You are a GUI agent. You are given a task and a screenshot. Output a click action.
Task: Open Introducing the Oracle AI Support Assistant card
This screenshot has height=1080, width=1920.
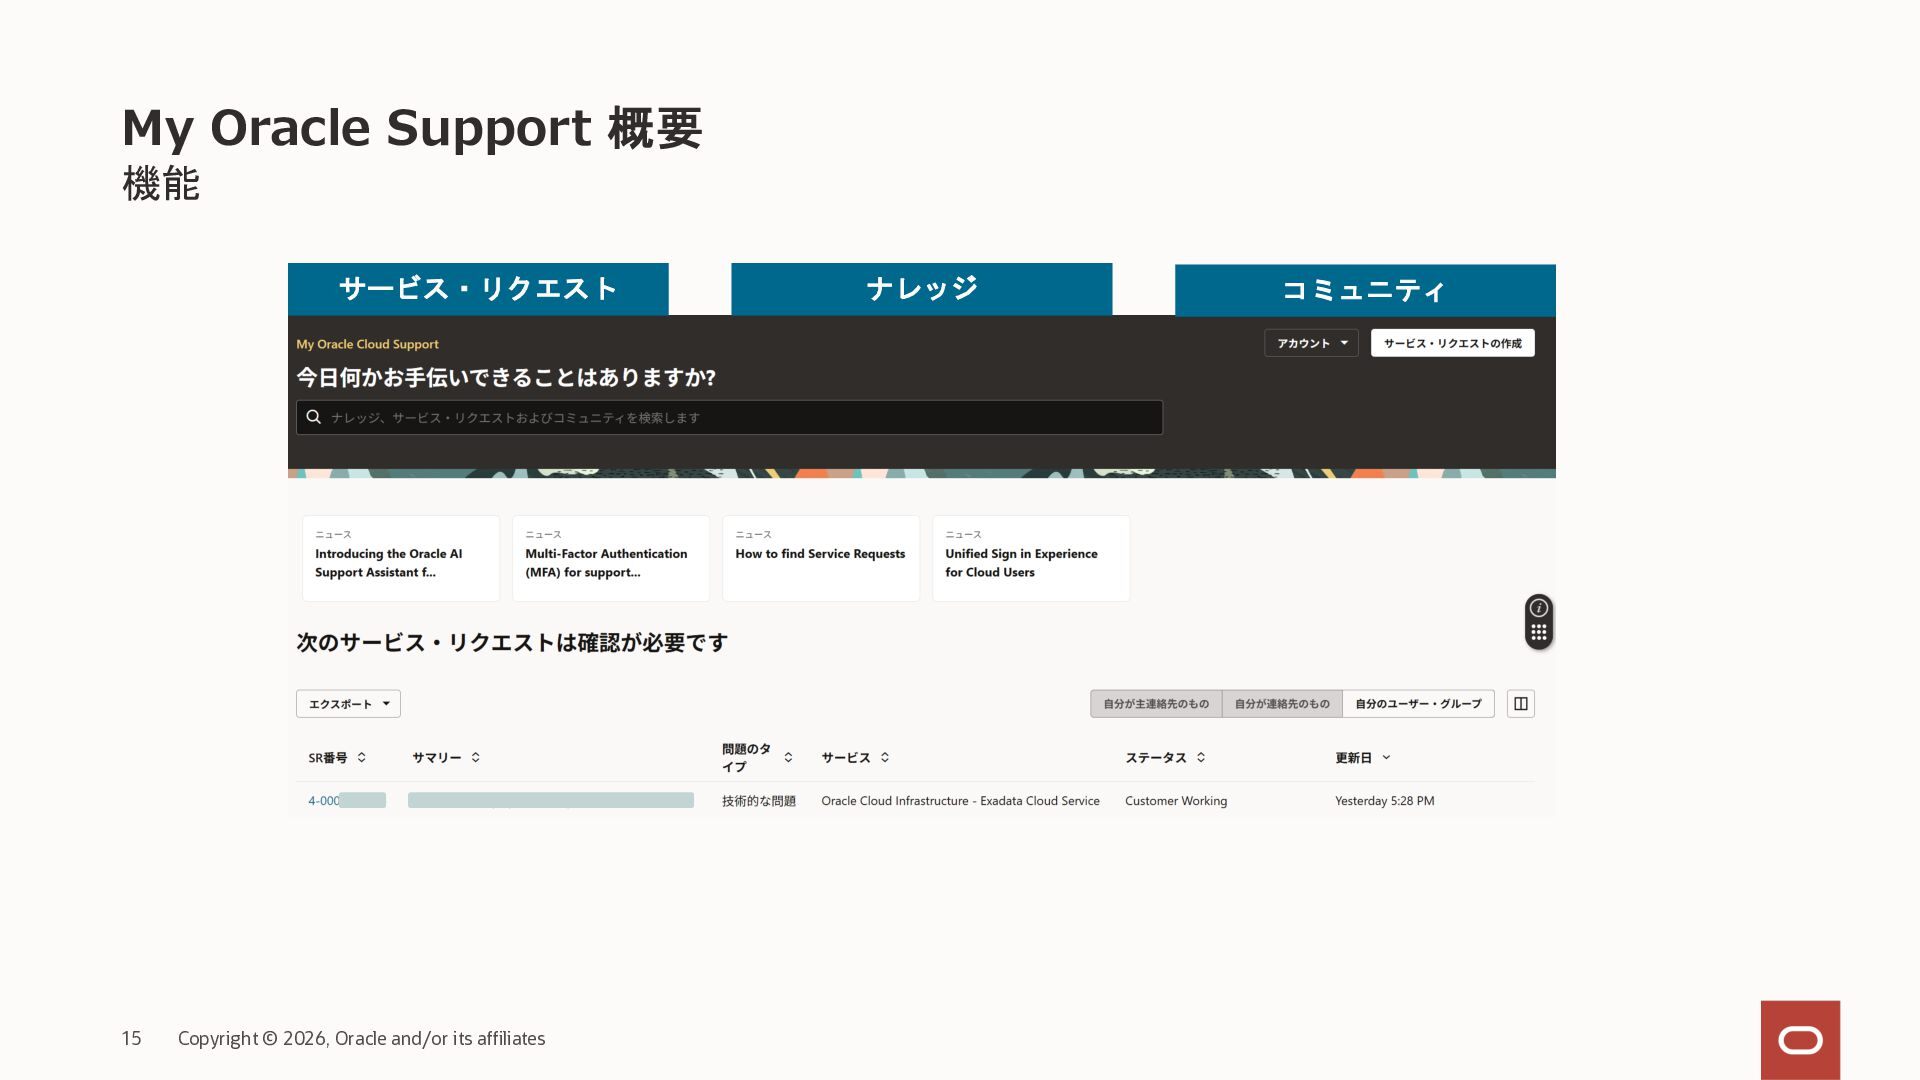pyautogui.click(x=400, y=558)
